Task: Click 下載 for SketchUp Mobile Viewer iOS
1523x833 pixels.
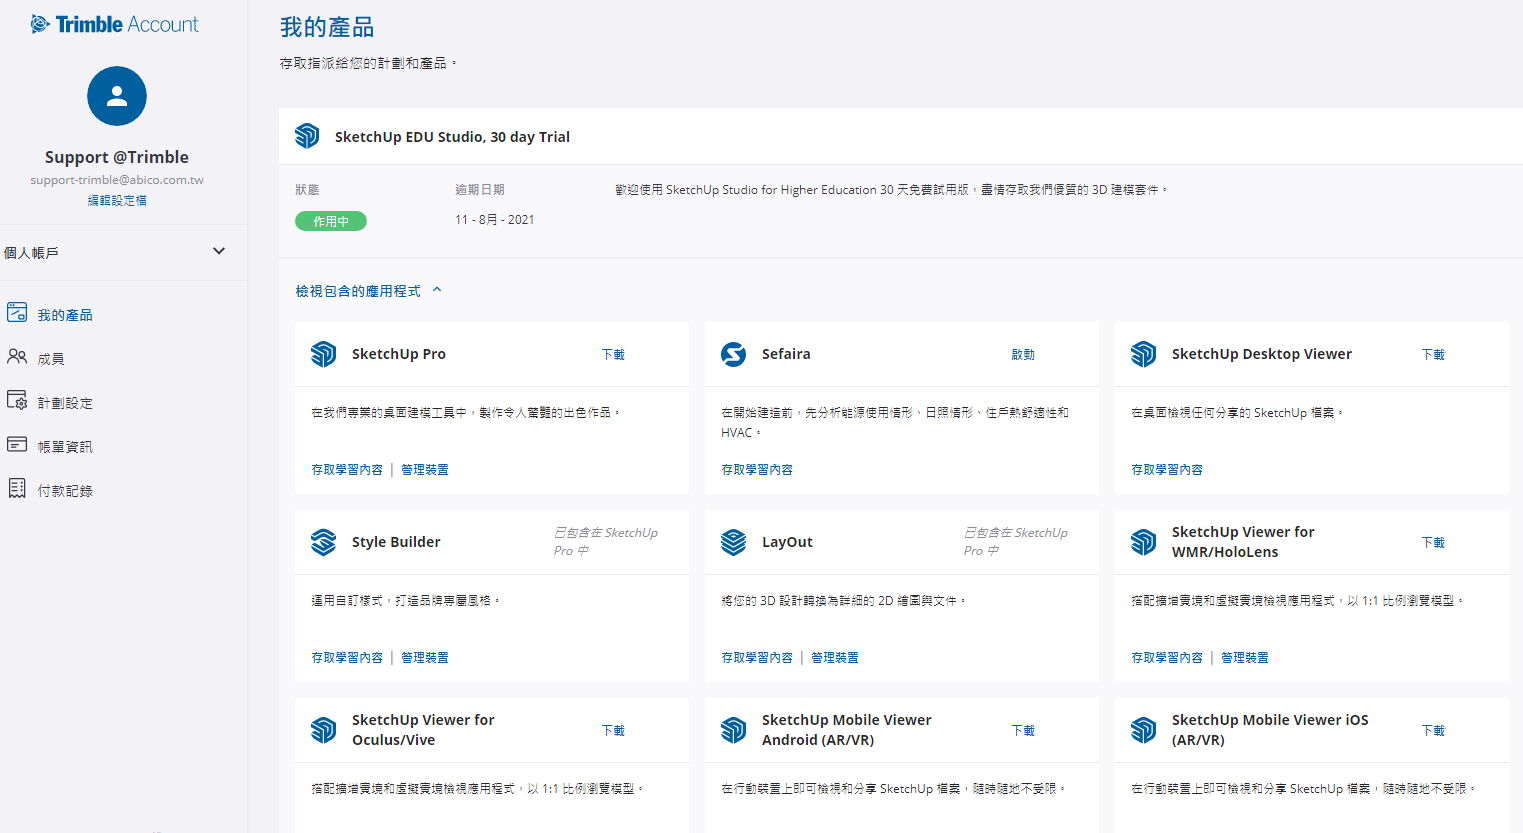Action: tap(1433, 731)
